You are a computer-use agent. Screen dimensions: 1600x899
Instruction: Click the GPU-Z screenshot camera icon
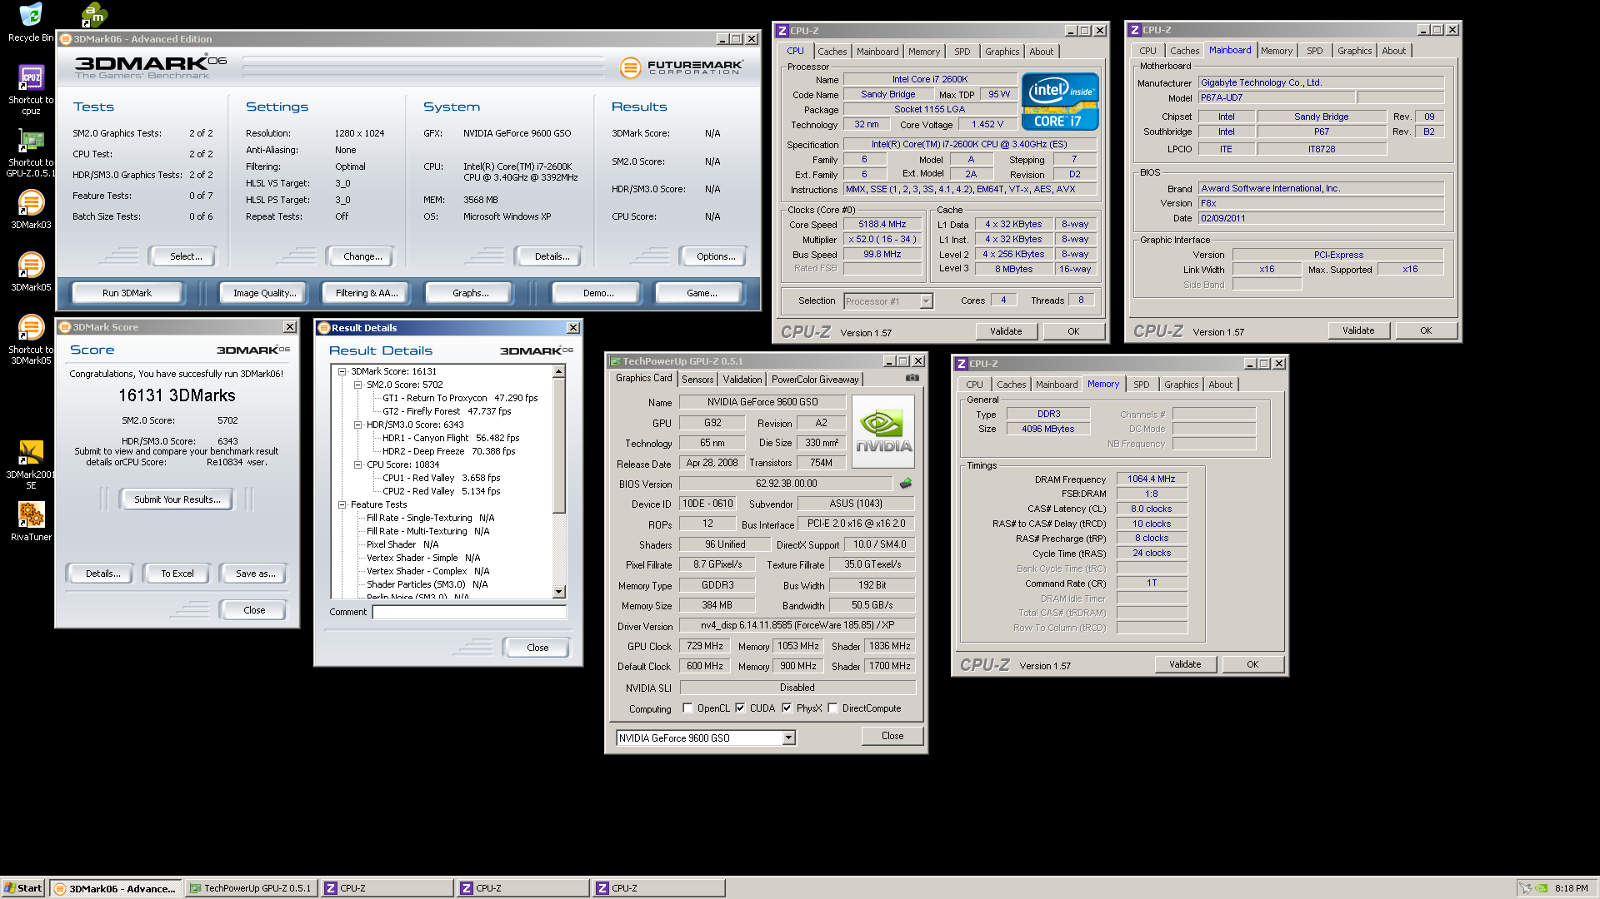[x=912, y=378]
